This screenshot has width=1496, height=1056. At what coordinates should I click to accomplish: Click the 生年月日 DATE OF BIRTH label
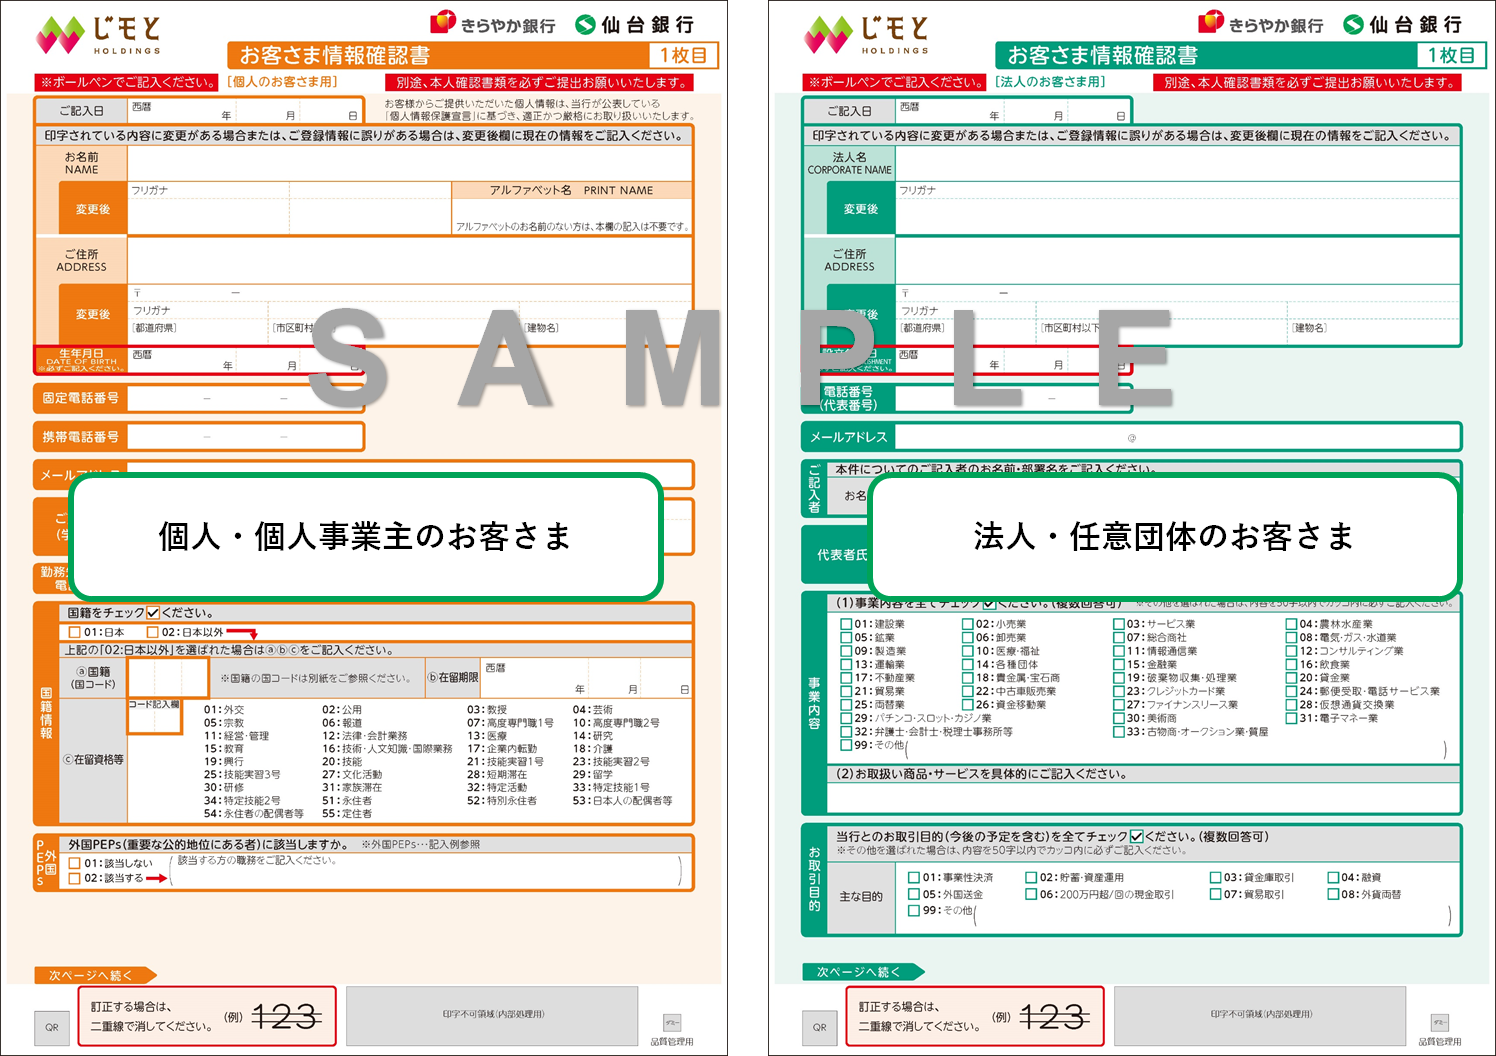point(81,360)
